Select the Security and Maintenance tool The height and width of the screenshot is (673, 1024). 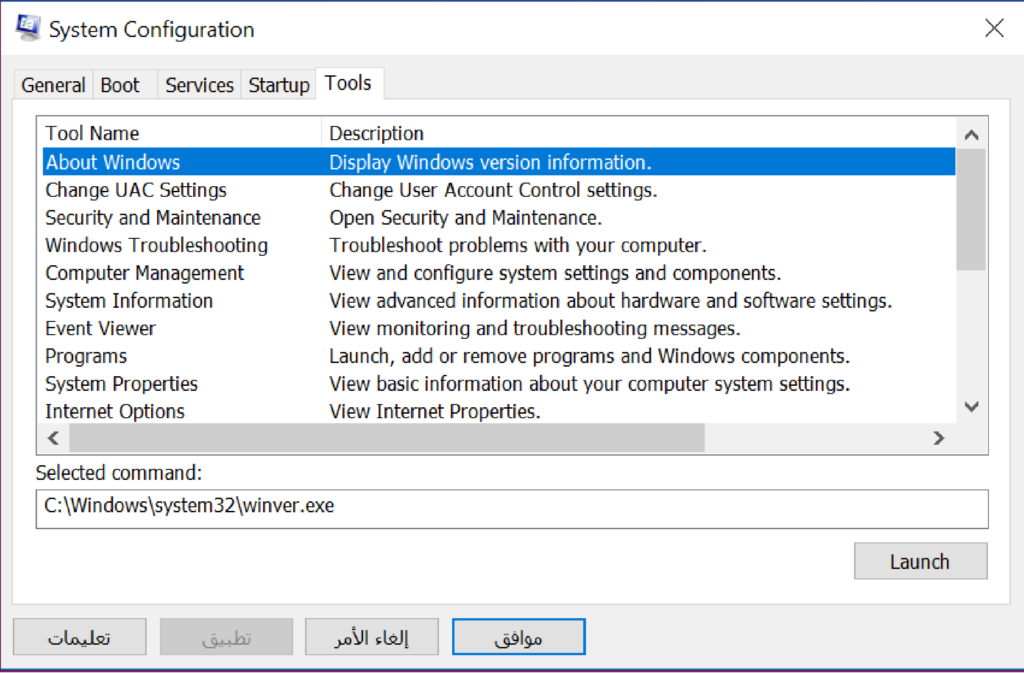(499, 217)
